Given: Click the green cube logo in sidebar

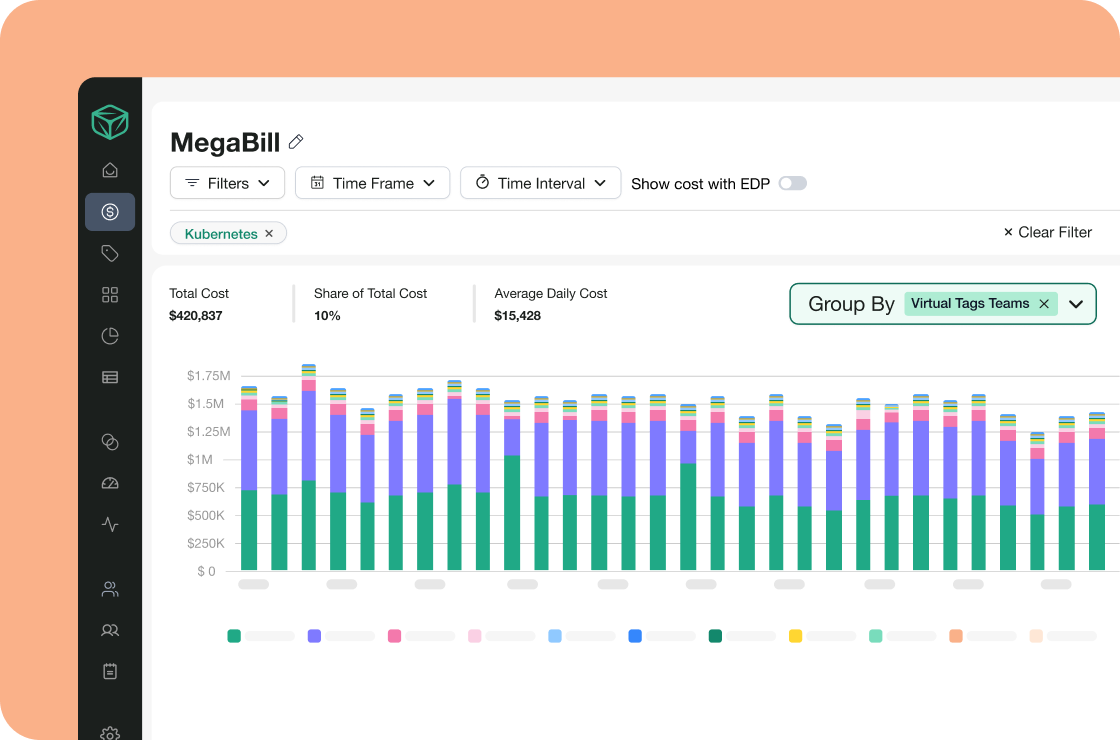Looking at the screenshot, I should 110,122.
